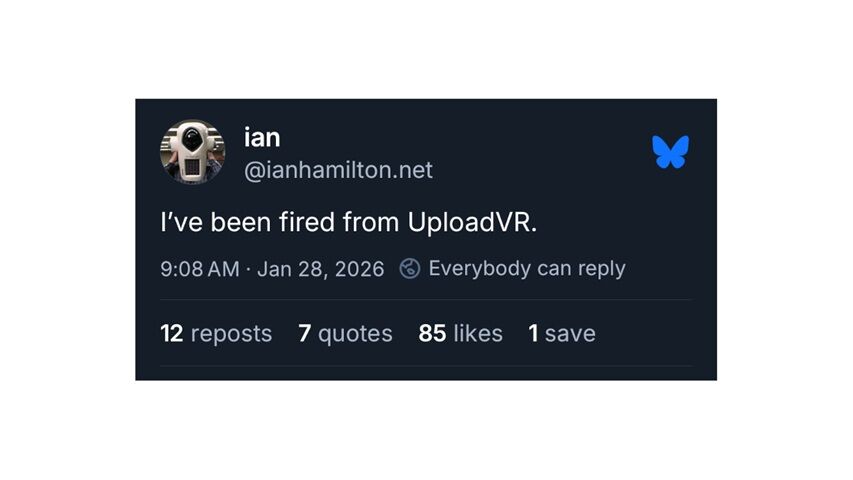The image size is (853, 480).
Task: Click the number 85 before likes
Action: tap(432, 333)
